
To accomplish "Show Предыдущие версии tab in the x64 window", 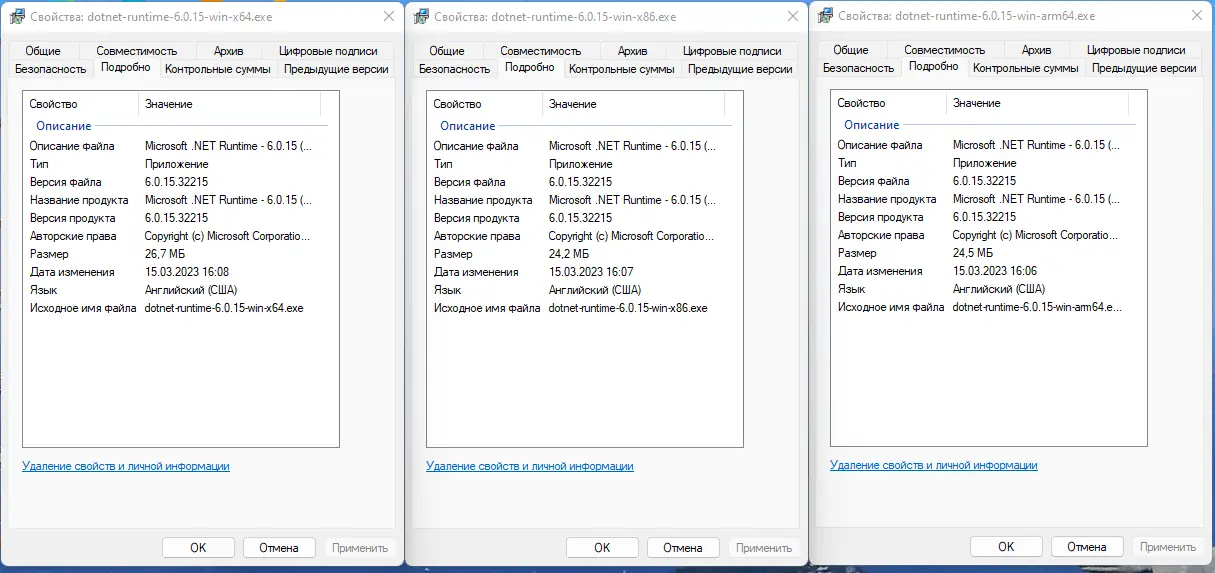I will pyautogui.click(x=336, y=69).
